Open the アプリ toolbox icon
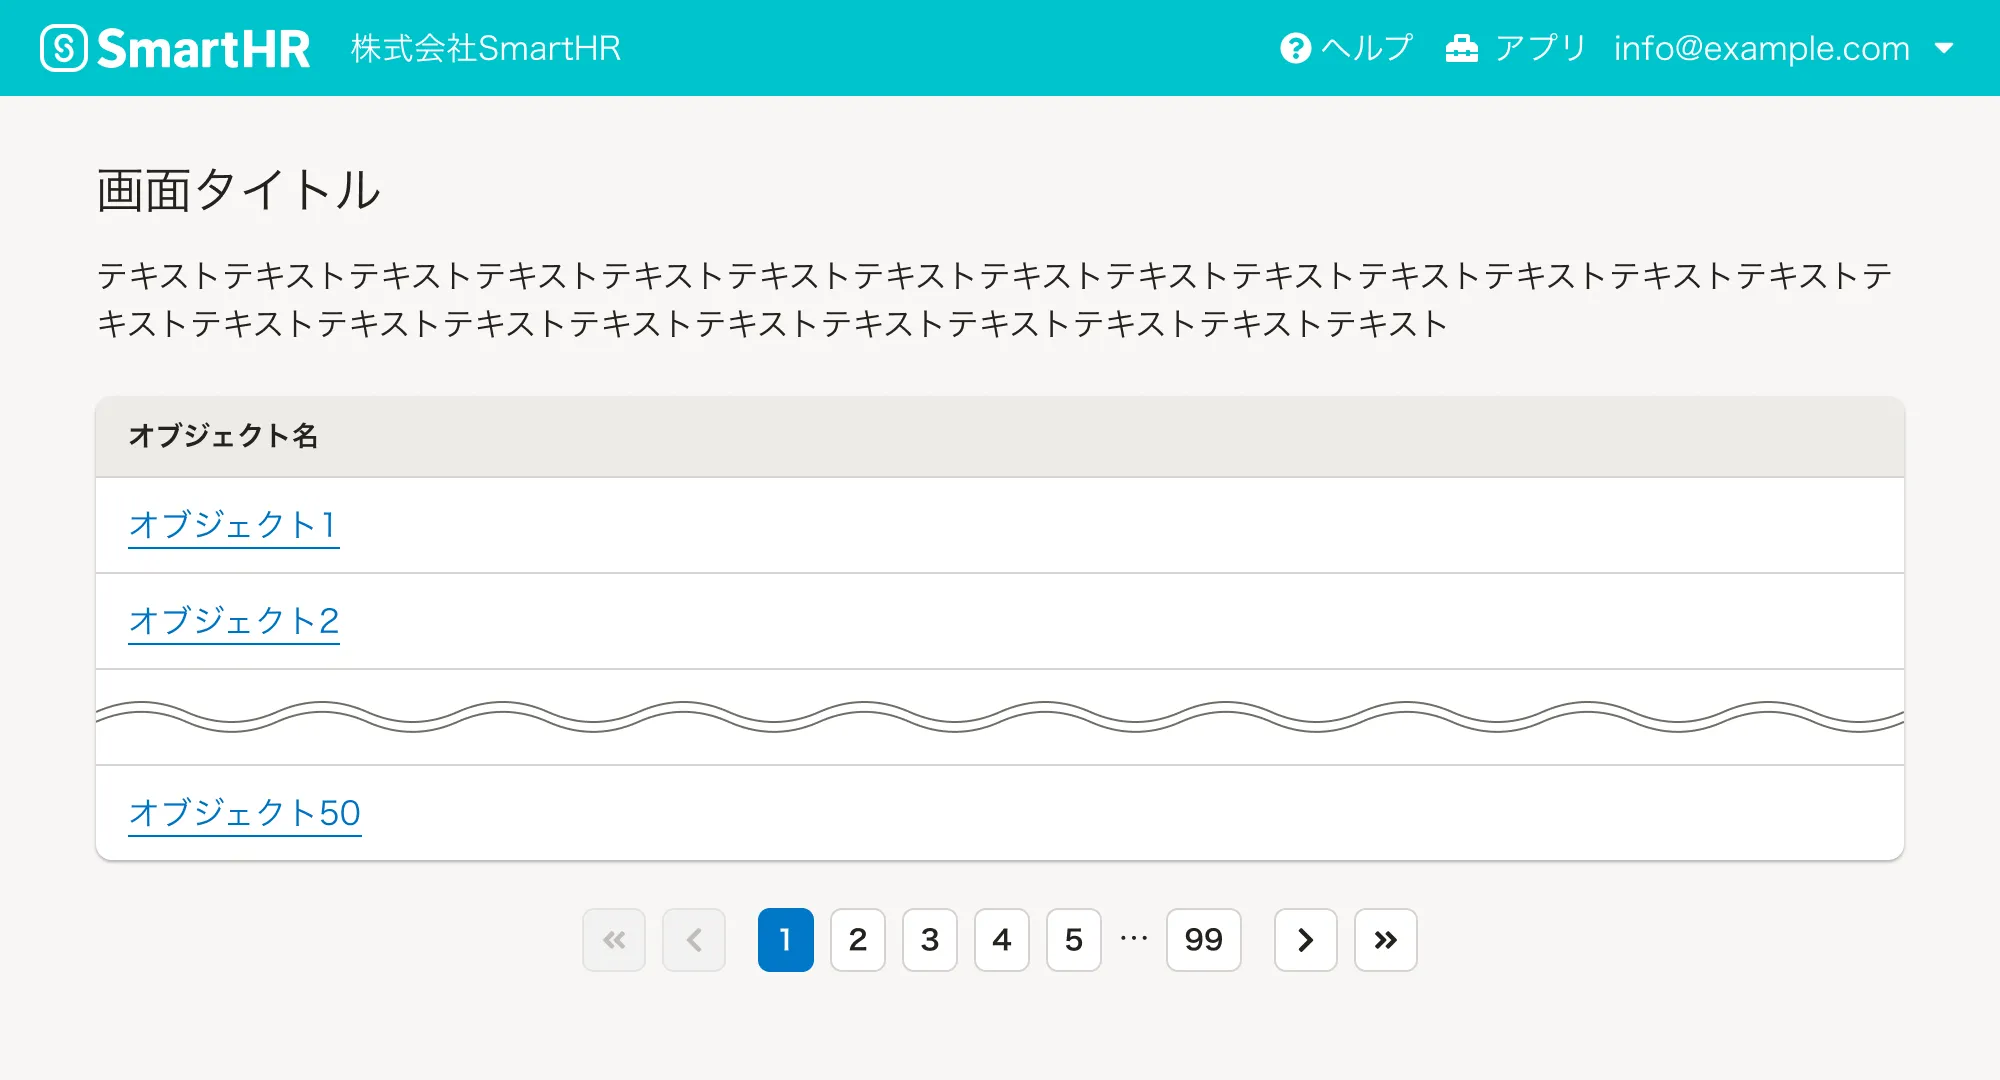2000x1080 pixels. [x=1461, y=48]
